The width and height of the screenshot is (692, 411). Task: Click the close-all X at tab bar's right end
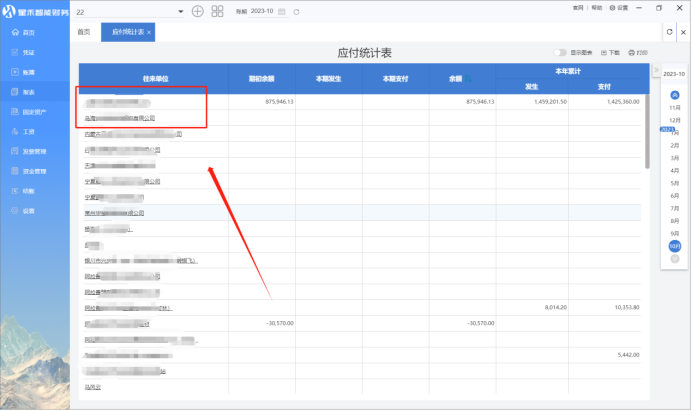coord(683,32)
